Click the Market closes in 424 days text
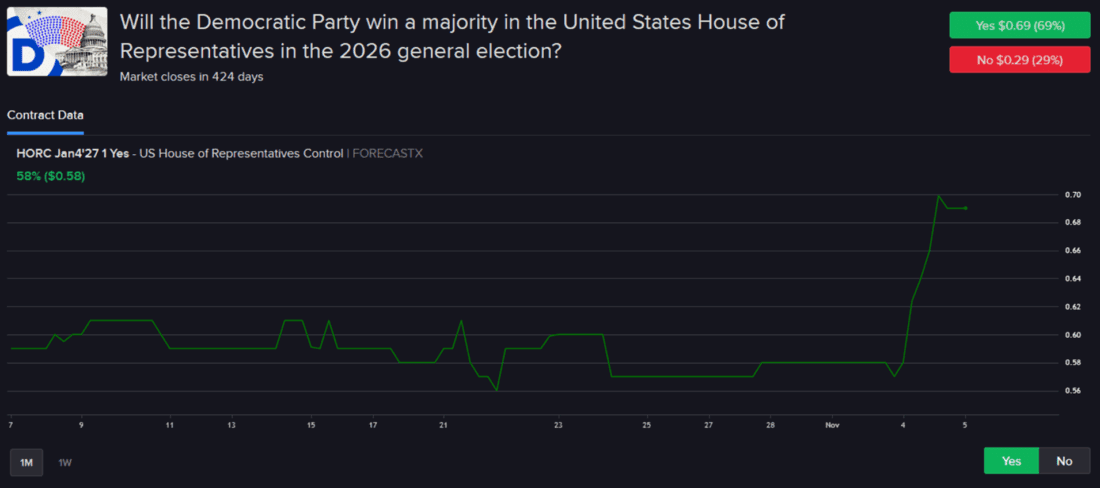This screenshot has height=488, width=1100. pyautogui.click(x=191, y=76)
